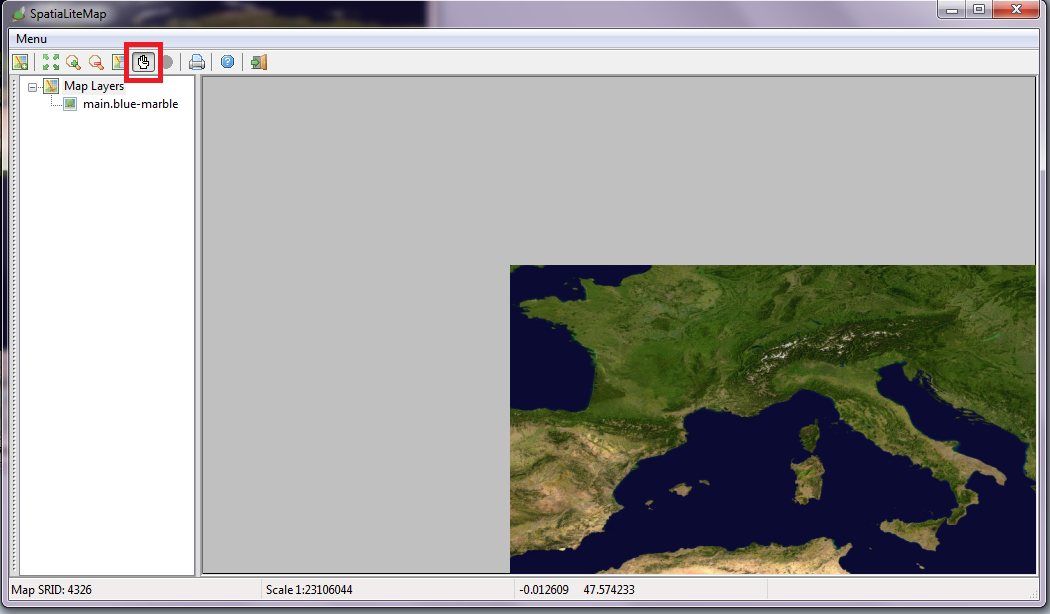Minimize the SpatiaLiteMap window

pos(952,9)
